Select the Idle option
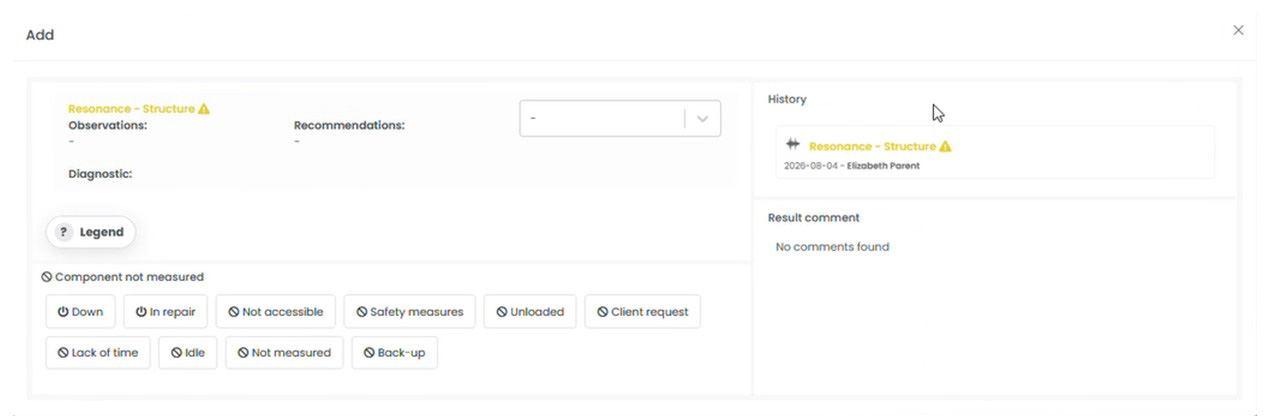The height and width of the screenshot is (416, 1264). pos(188,353)
